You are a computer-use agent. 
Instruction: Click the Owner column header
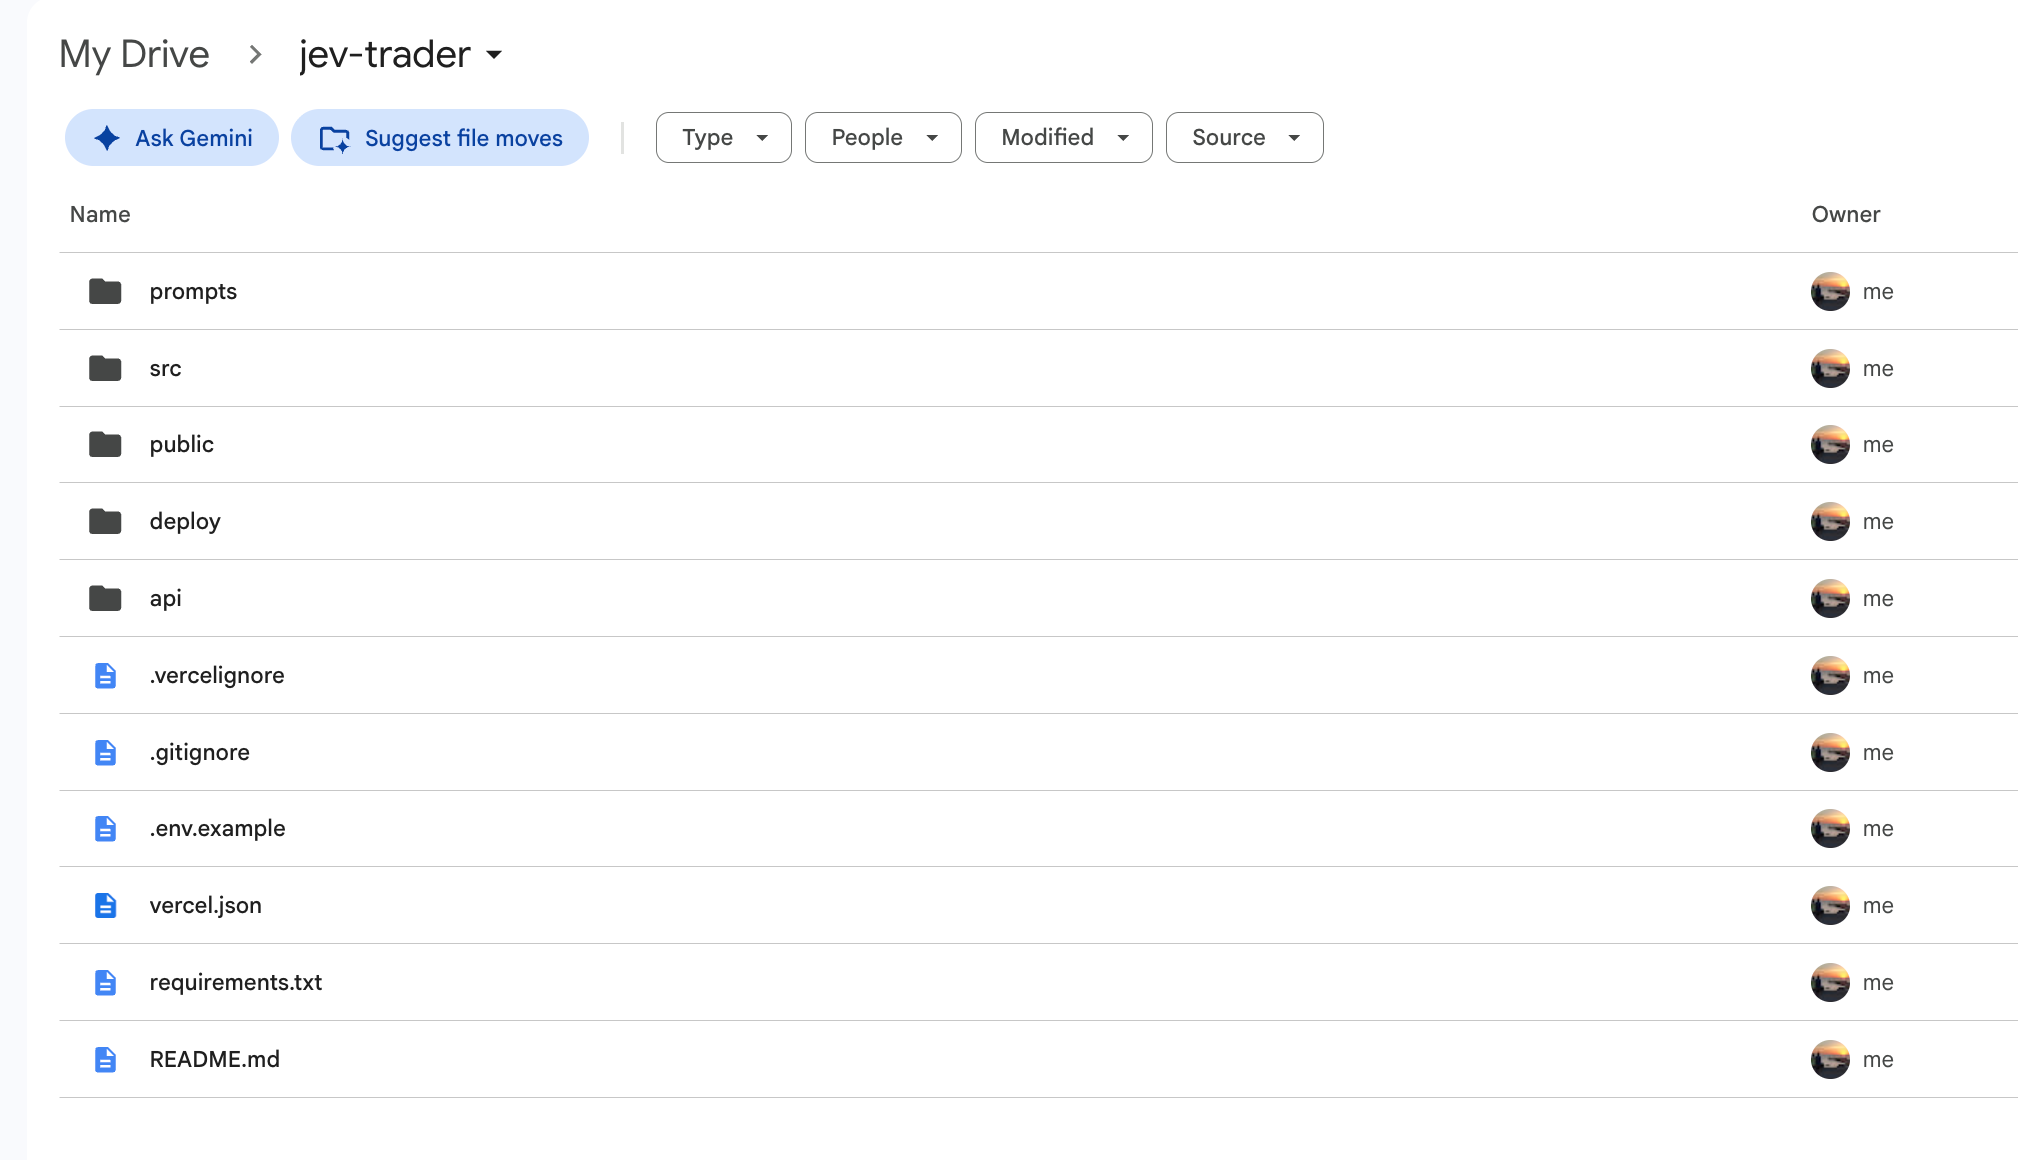[x=1846, y=214]
